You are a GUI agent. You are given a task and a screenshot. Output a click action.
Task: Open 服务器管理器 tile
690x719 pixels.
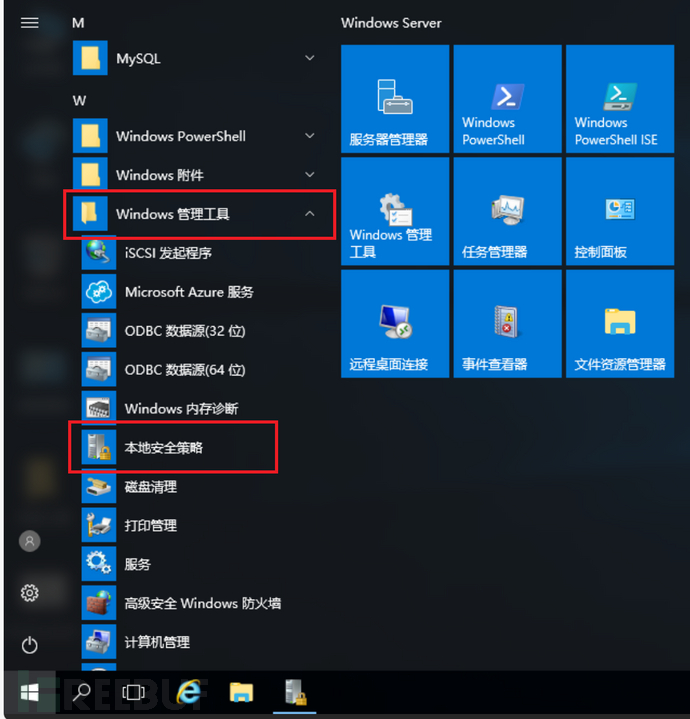click(395, 99)
